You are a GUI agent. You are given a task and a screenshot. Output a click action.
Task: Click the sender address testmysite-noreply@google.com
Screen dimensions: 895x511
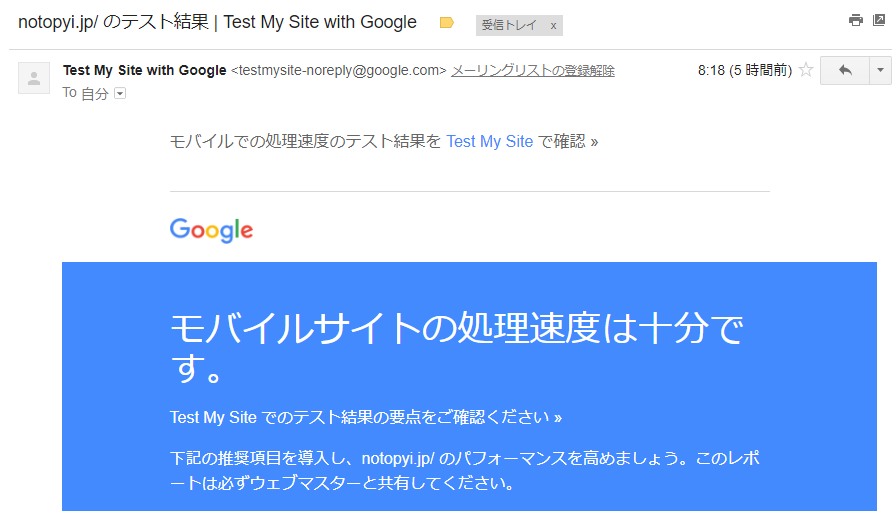pyautogui.click(x=338, y=71)
